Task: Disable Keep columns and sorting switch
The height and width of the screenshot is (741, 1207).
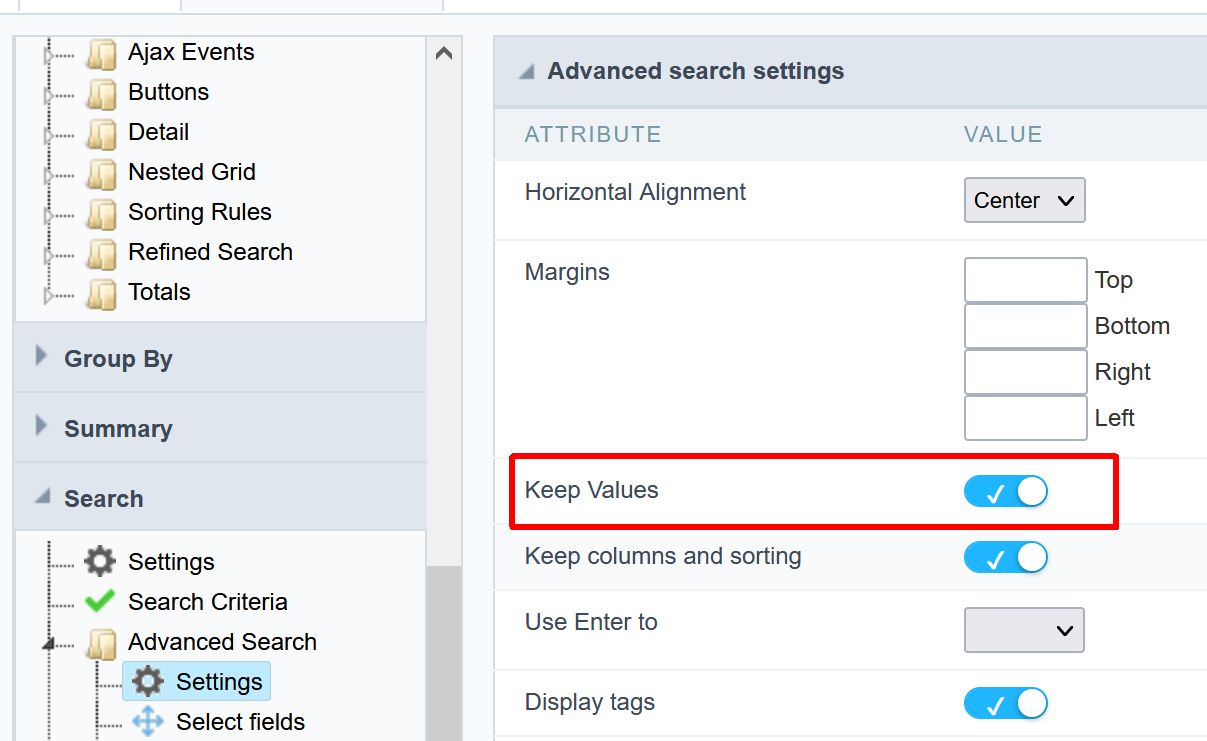Action: pos(1005,557)
